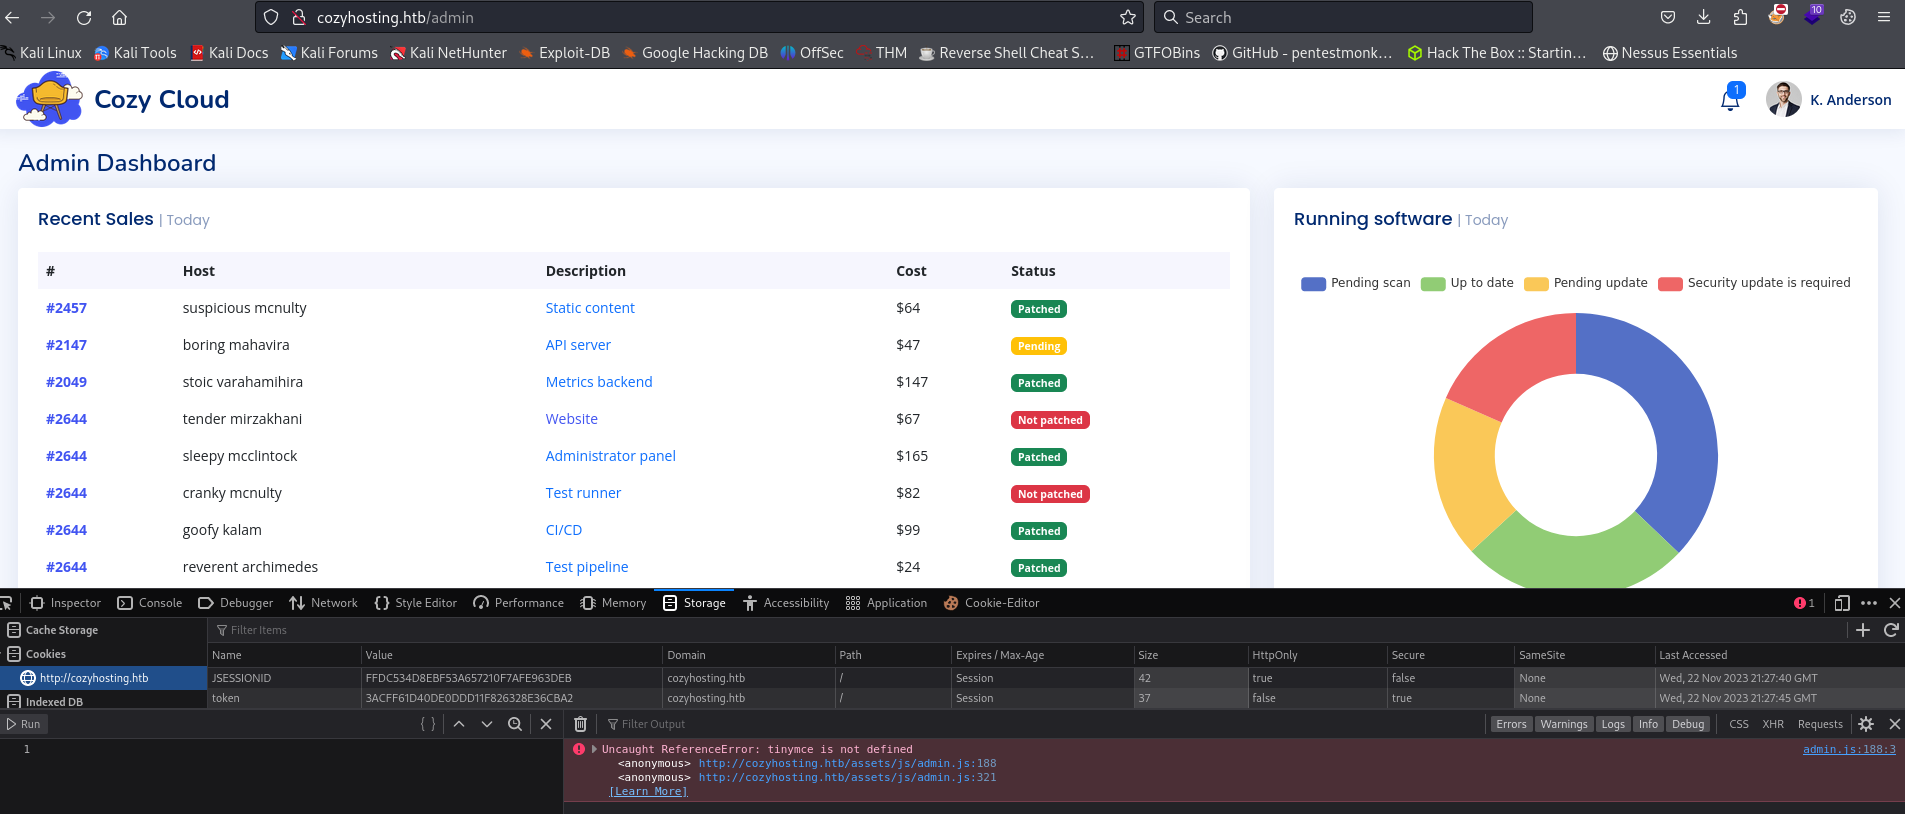The width and height of the screenshot is (1905, 814).
Task: Switch devtools to responsive design mode
Action: 1842,603
